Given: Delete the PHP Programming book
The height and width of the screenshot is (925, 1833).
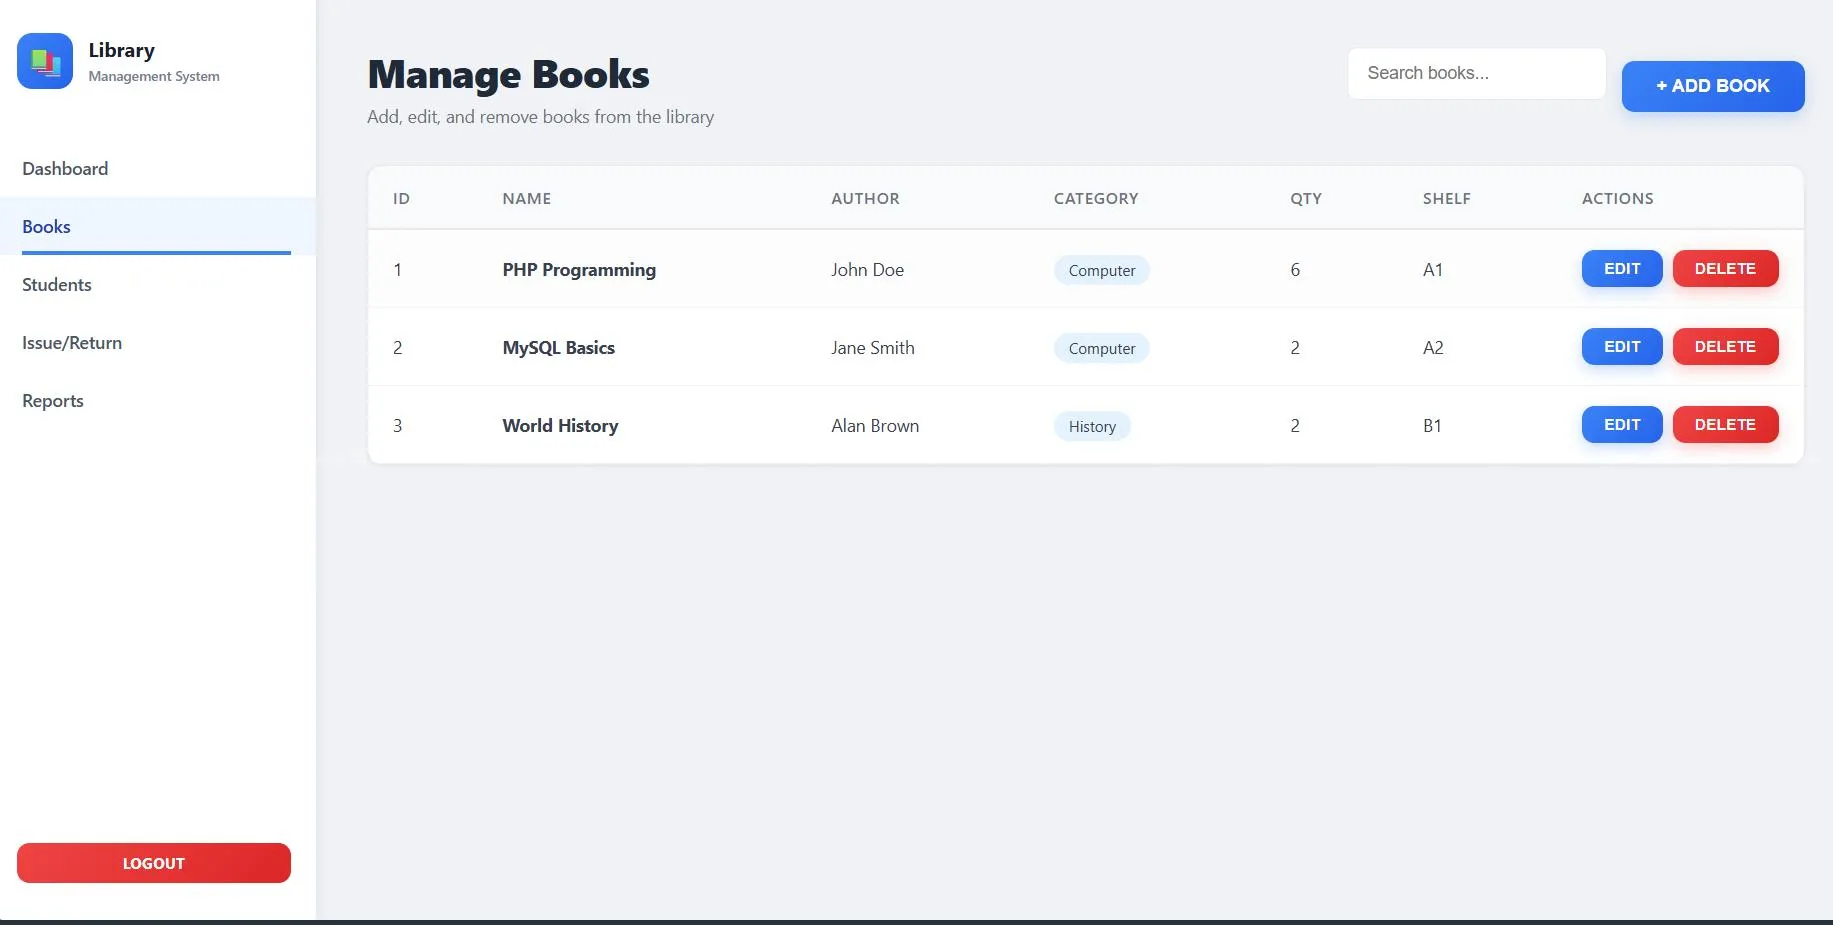Looking at the screenshot, I should click(x=1724, y=269).
